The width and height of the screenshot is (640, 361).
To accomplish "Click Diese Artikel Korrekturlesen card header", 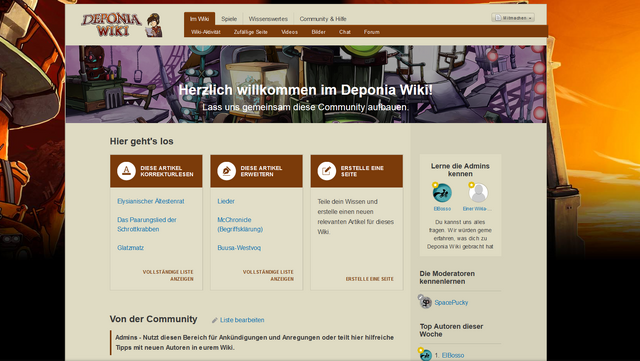I will [156, 171].
